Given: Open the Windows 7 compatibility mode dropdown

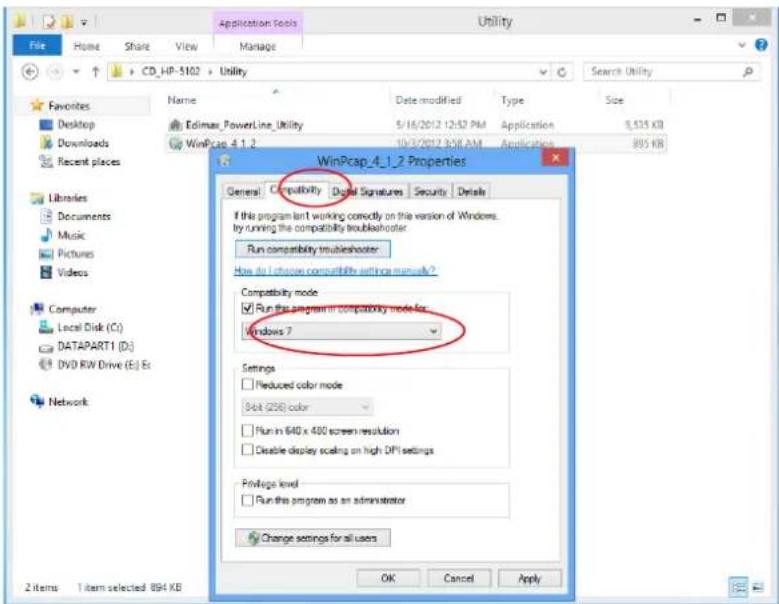Looking at the screenshot, I should tap(342, 331).
